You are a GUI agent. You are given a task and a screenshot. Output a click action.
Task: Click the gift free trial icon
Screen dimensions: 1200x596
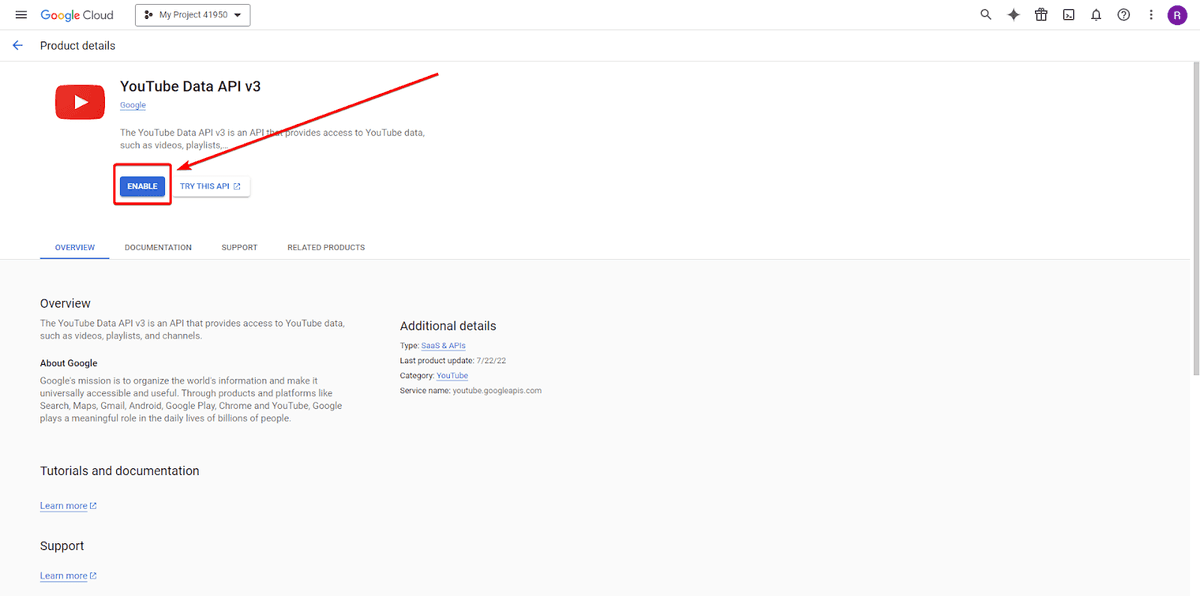[1041, 15]
